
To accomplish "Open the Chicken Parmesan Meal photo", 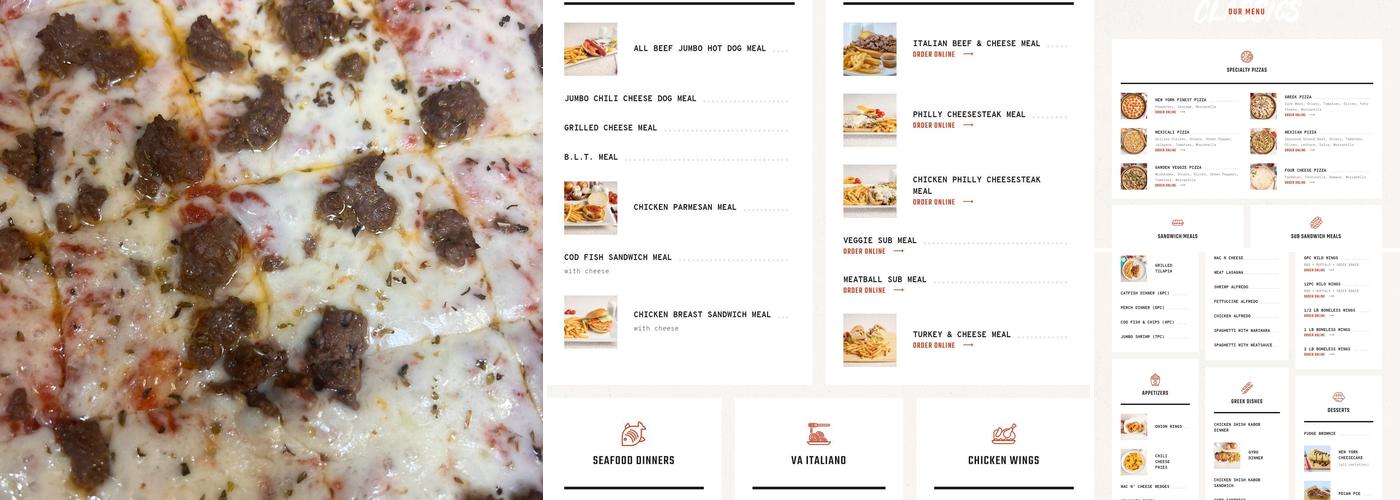I will coord(590,208).
